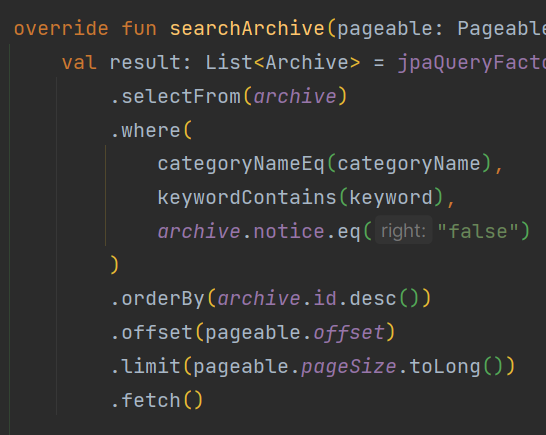
Task: Click the pageSize property
Action: [x=349, y=367]
